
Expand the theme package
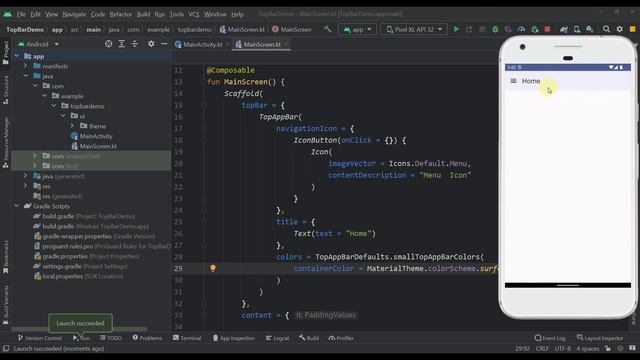pyautogui.click(x=72, y=126)
